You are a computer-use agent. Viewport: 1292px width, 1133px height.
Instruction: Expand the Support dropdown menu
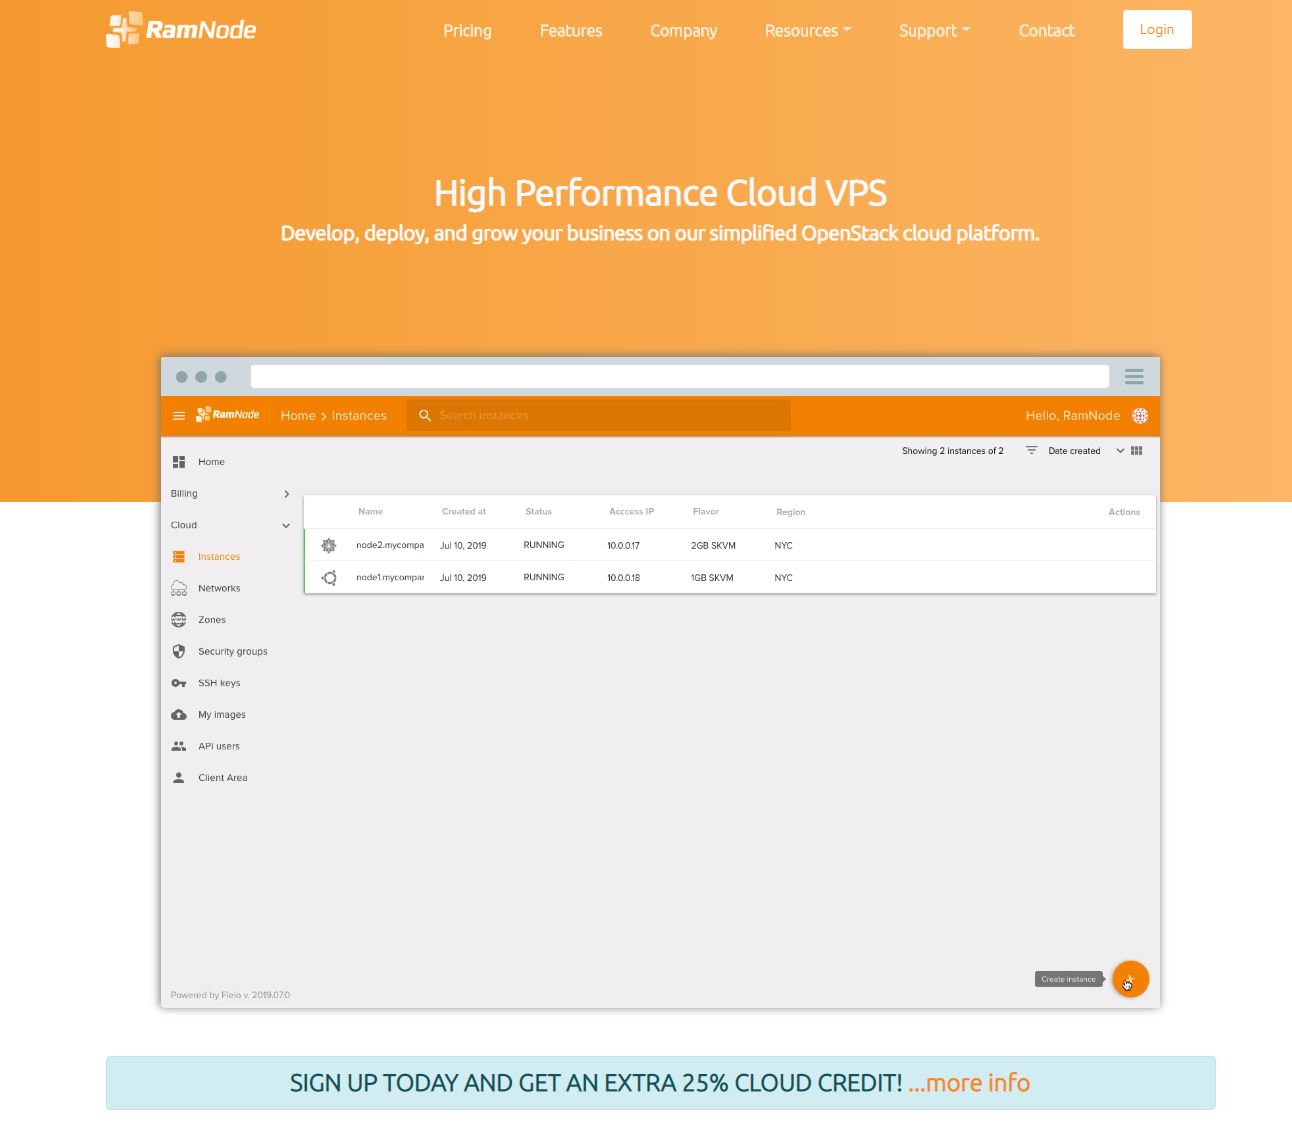(x=934, y=31)
